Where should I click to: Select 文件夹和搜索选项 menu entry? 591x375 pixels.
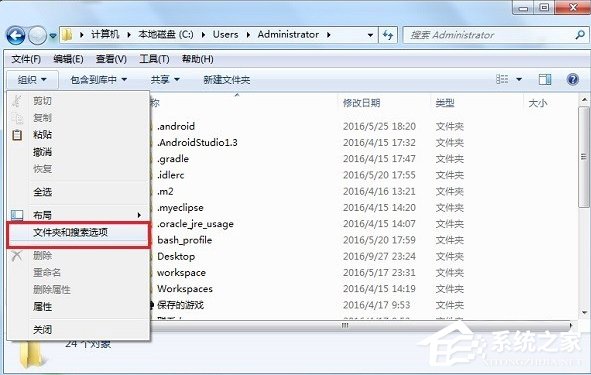78,233
